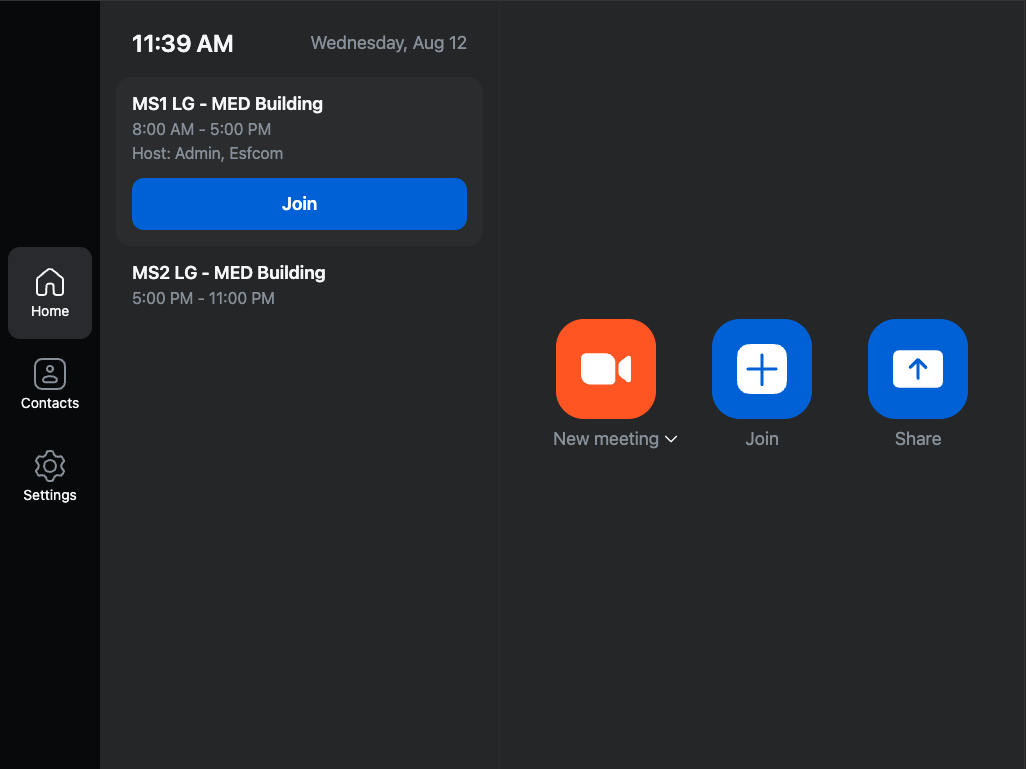Expand the New meeting chevron arrow
Screen dimensions: 1026x769
671,439
